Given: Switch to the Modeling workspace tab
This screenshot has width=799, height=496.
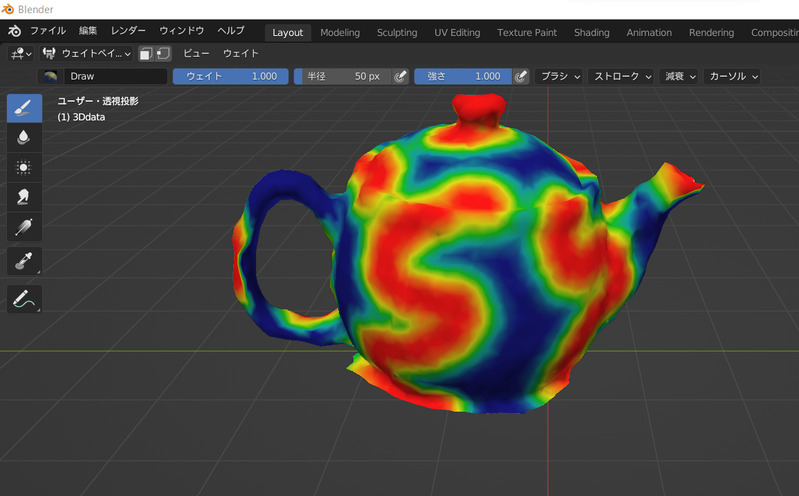Looking at the screenshot, I should [340, 33].
